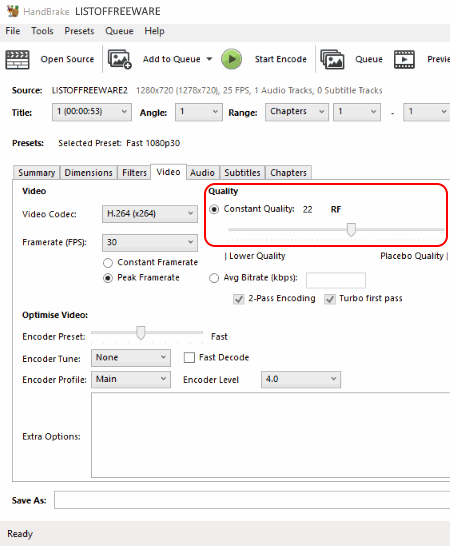Click the Constant Quality RF slider handle
The width and height of the screenshot is (450, 546).
pos(351,230)
